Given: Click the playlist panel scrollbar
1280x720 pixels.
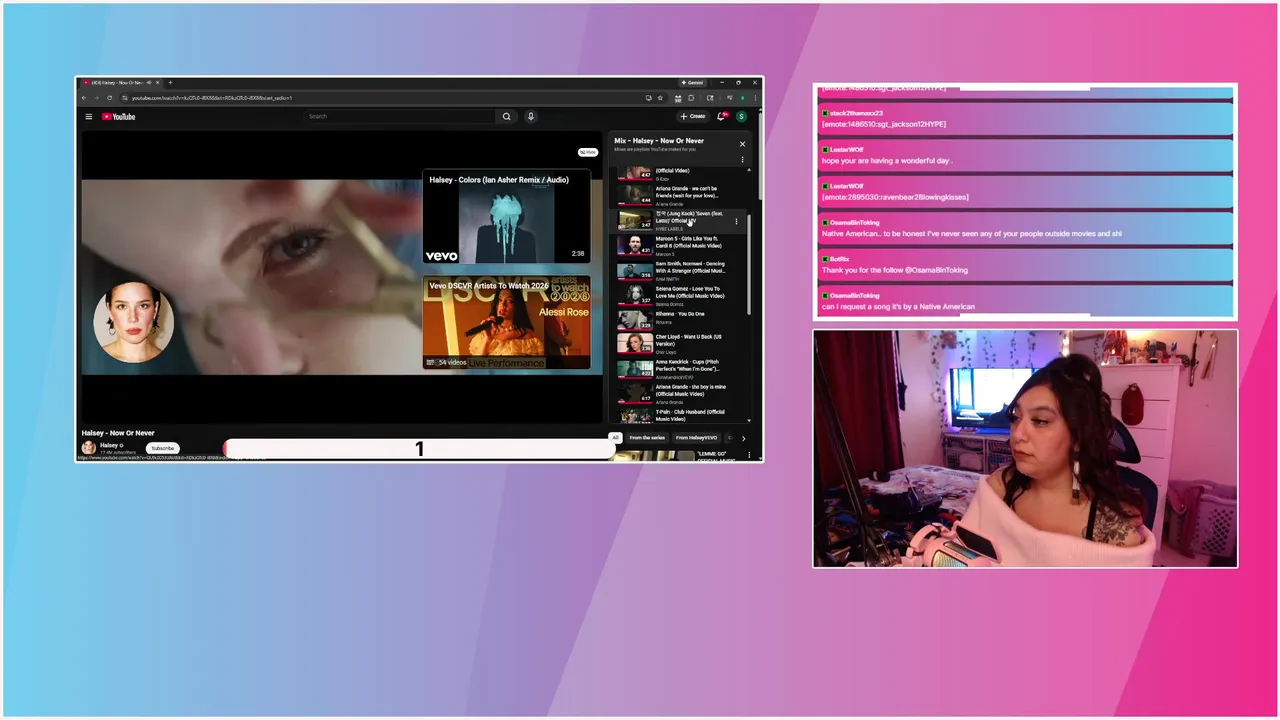Looking at the screenshot, I should click(x=749, y=265).
